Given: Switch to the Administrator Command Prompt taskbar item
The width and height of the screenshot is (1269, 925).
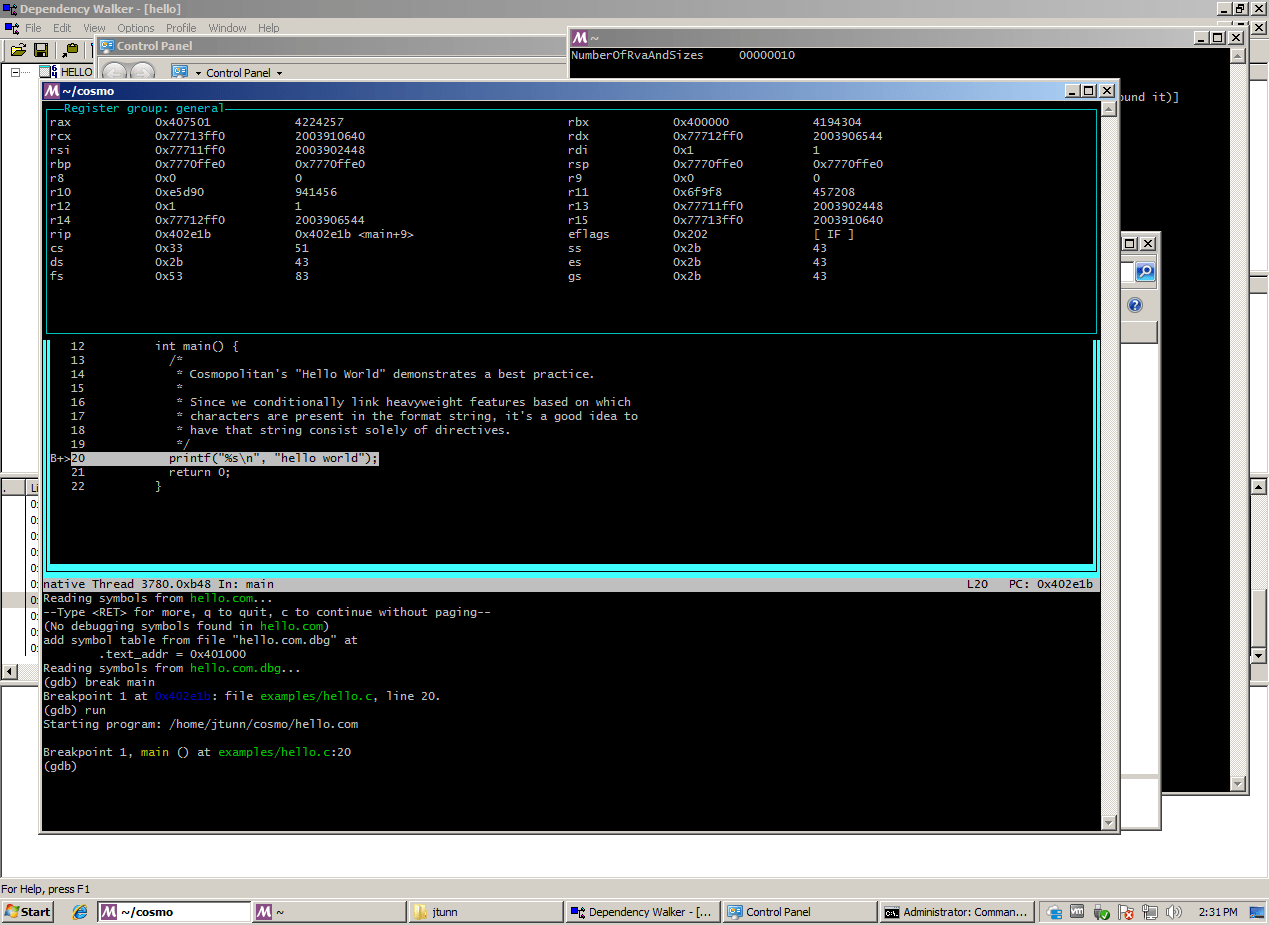Looking at the screenshot, I should [956, 911].
